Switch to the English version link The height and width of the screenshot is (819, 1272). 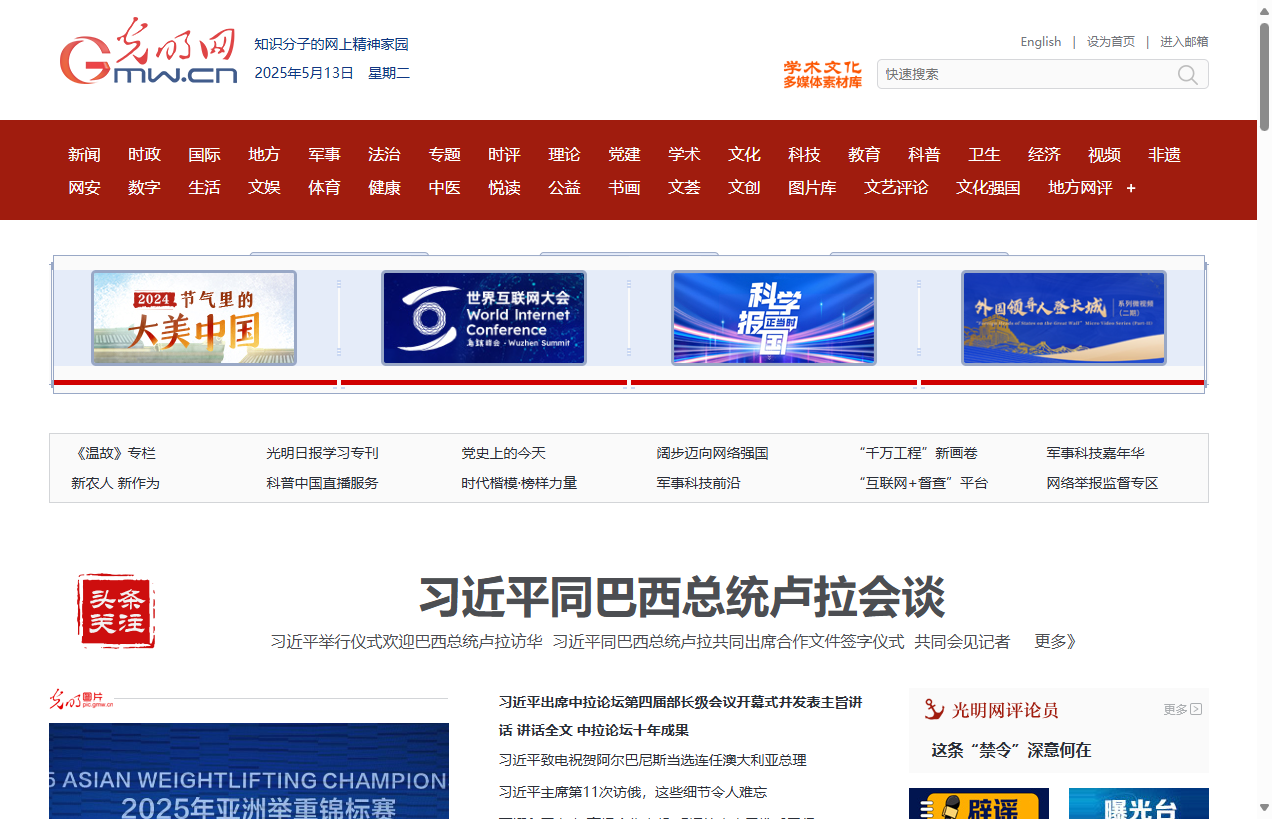(1040, 42)
